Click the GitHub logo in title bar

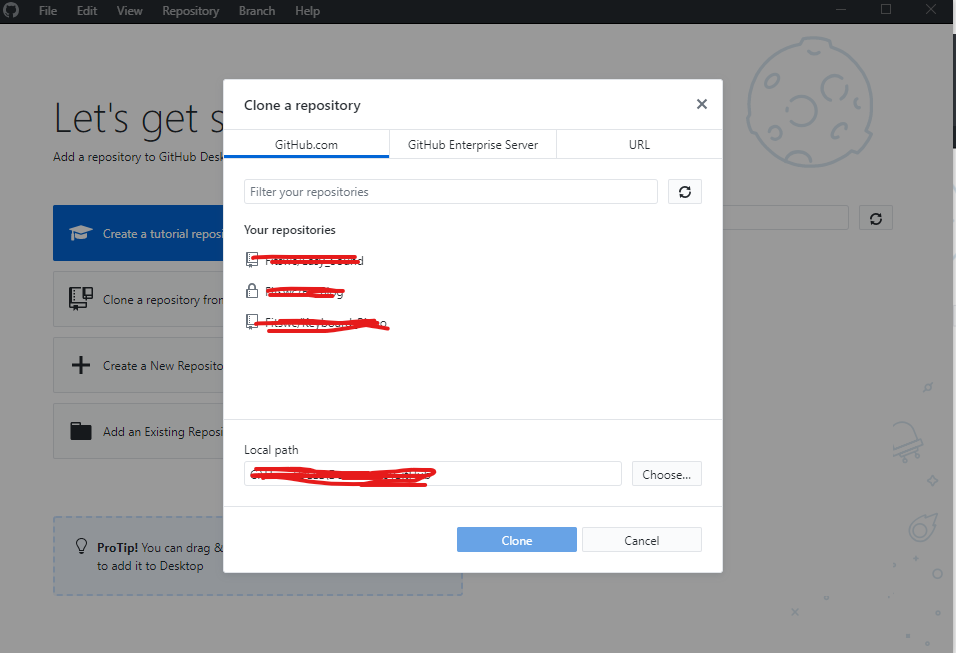point(11,10)
